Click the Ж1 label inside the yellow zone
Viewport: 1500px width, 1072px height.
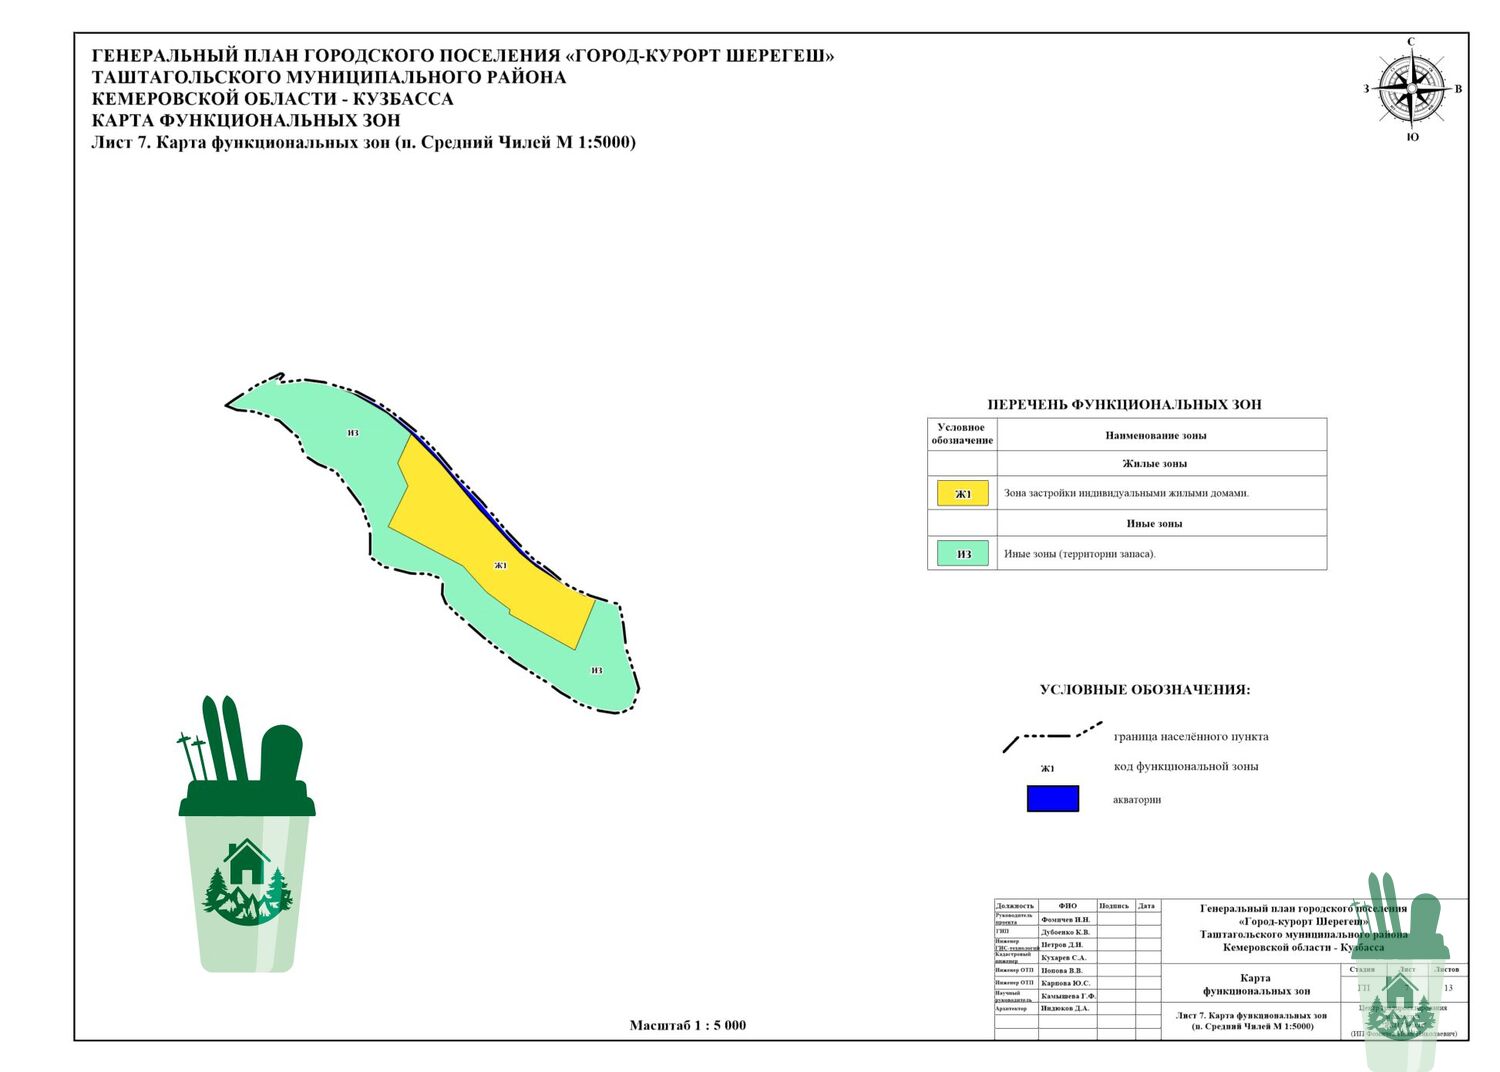501,566
